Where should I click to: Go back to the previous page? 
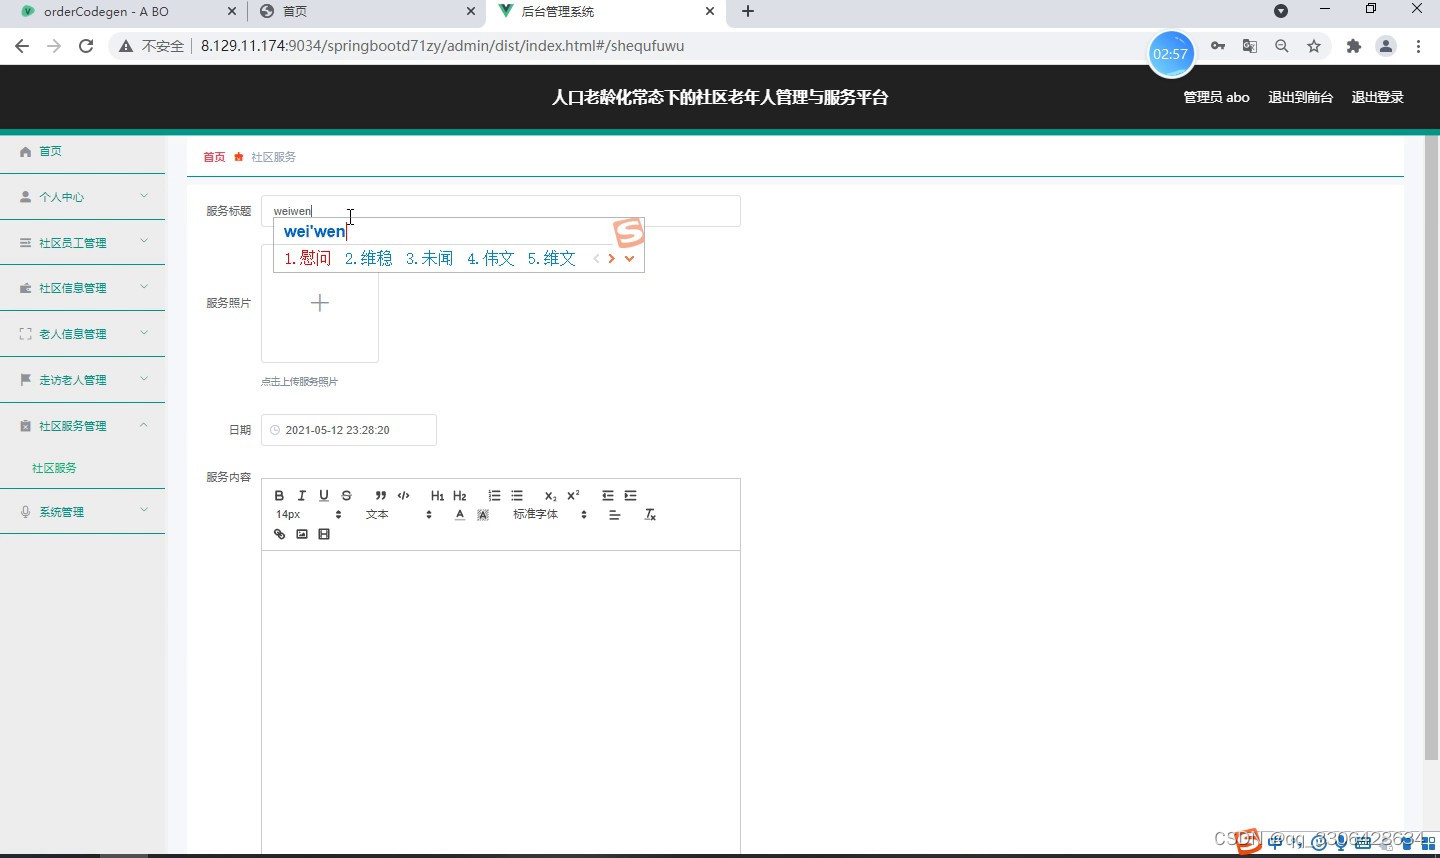tap(22, 46)
